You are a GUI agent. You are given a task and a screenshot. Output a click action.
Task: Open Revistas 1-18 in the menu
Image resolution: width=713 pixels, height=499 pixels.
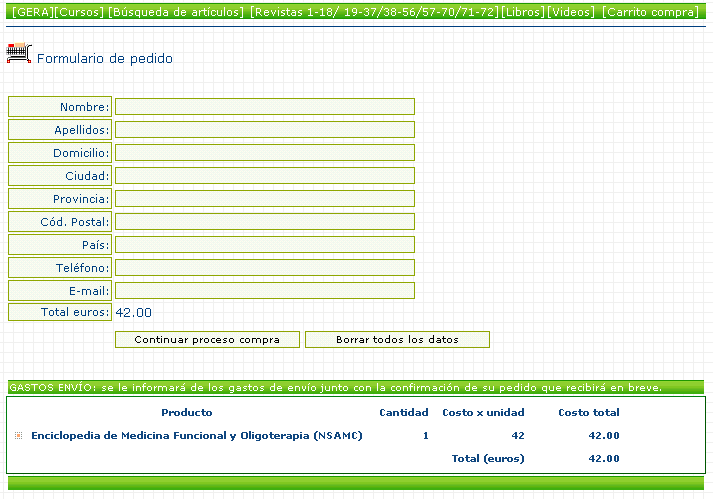click(x=293, y=12)
